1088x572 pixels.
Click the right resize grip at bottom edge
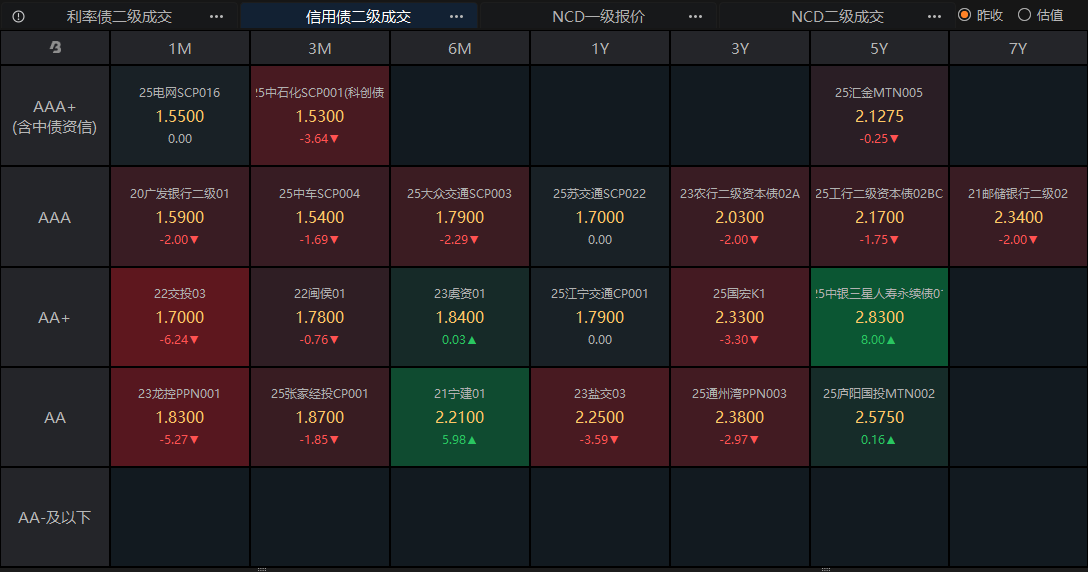(826, 569)
